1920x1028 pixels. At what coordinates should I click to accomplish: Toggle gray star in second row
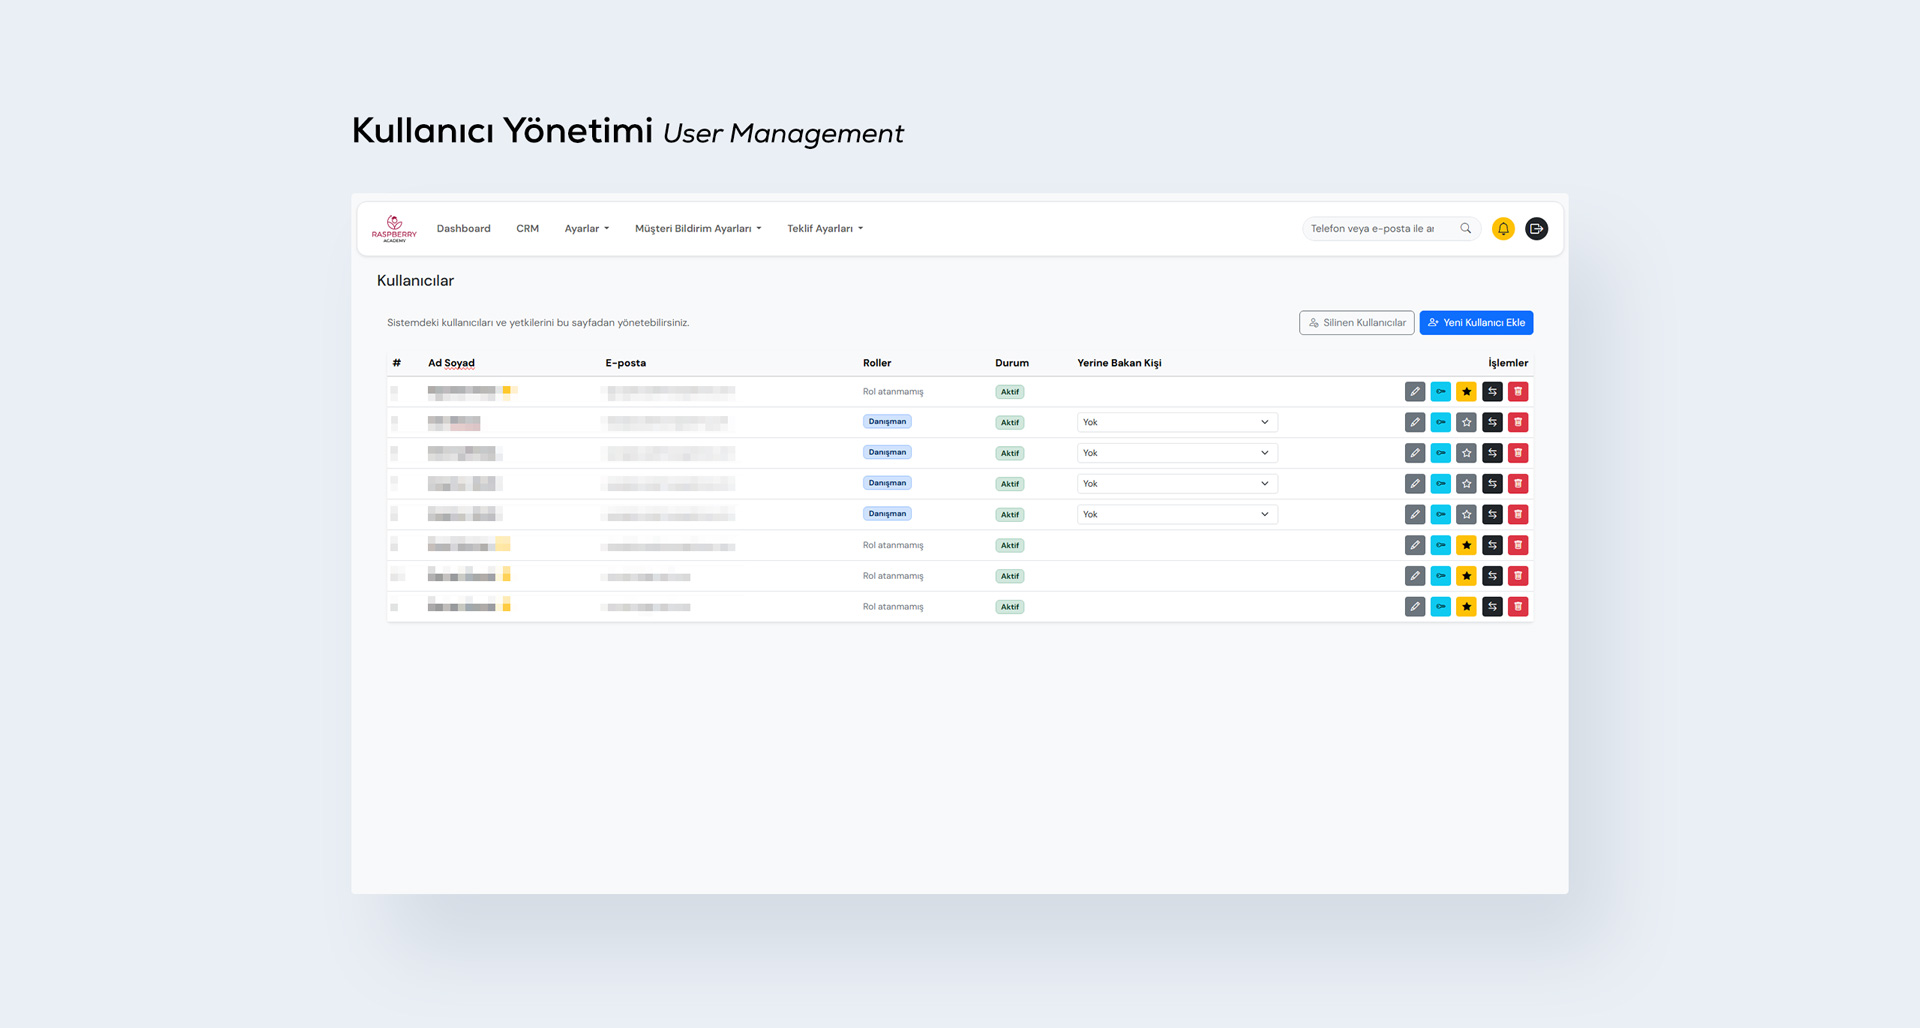[1466, 423]
